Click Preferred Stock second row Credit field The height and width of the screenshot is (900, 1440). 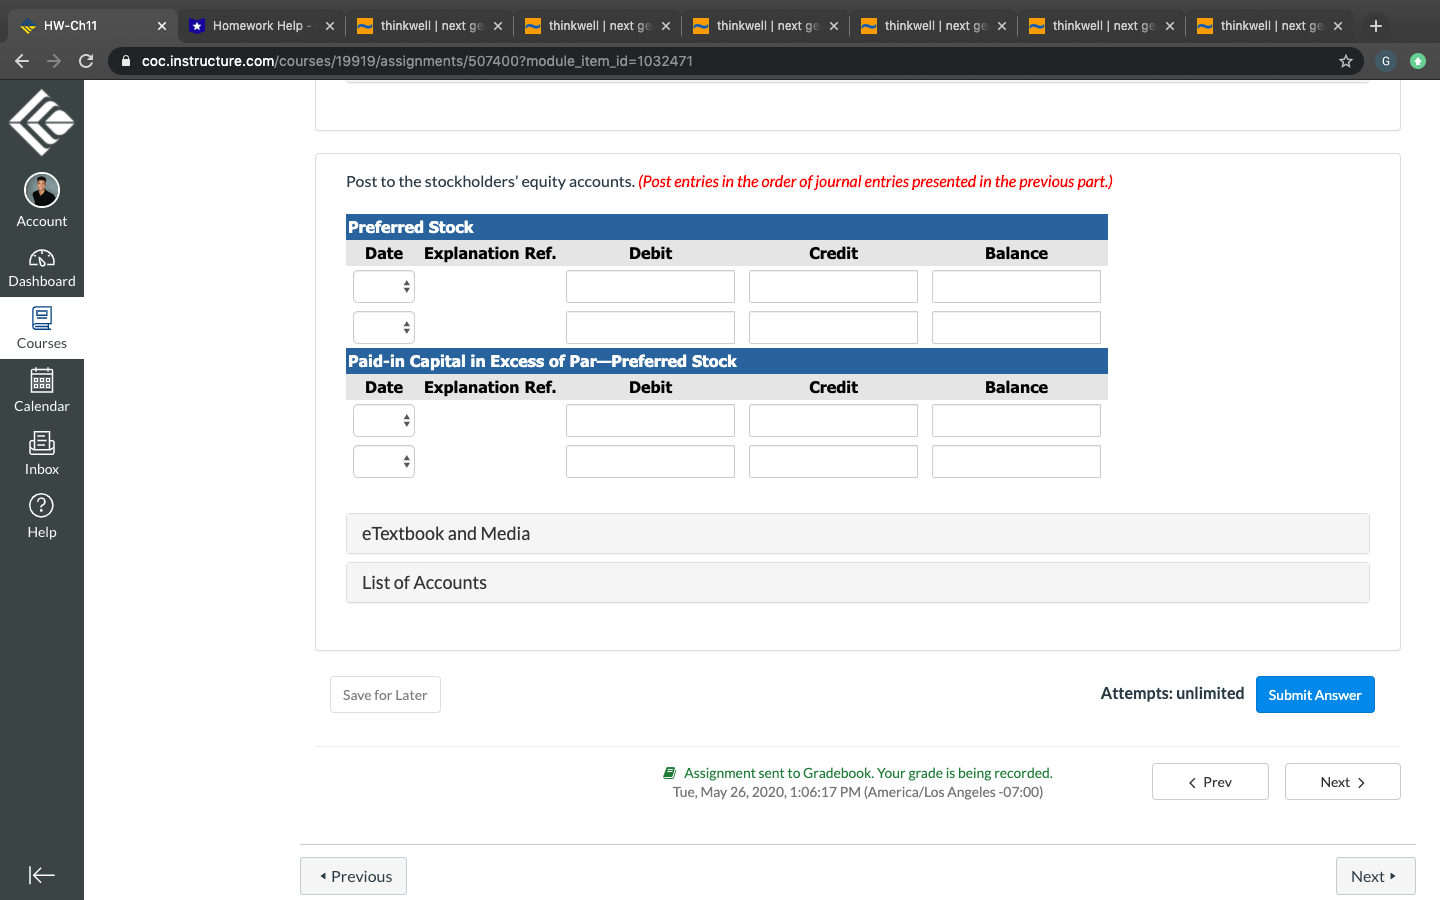833,327
